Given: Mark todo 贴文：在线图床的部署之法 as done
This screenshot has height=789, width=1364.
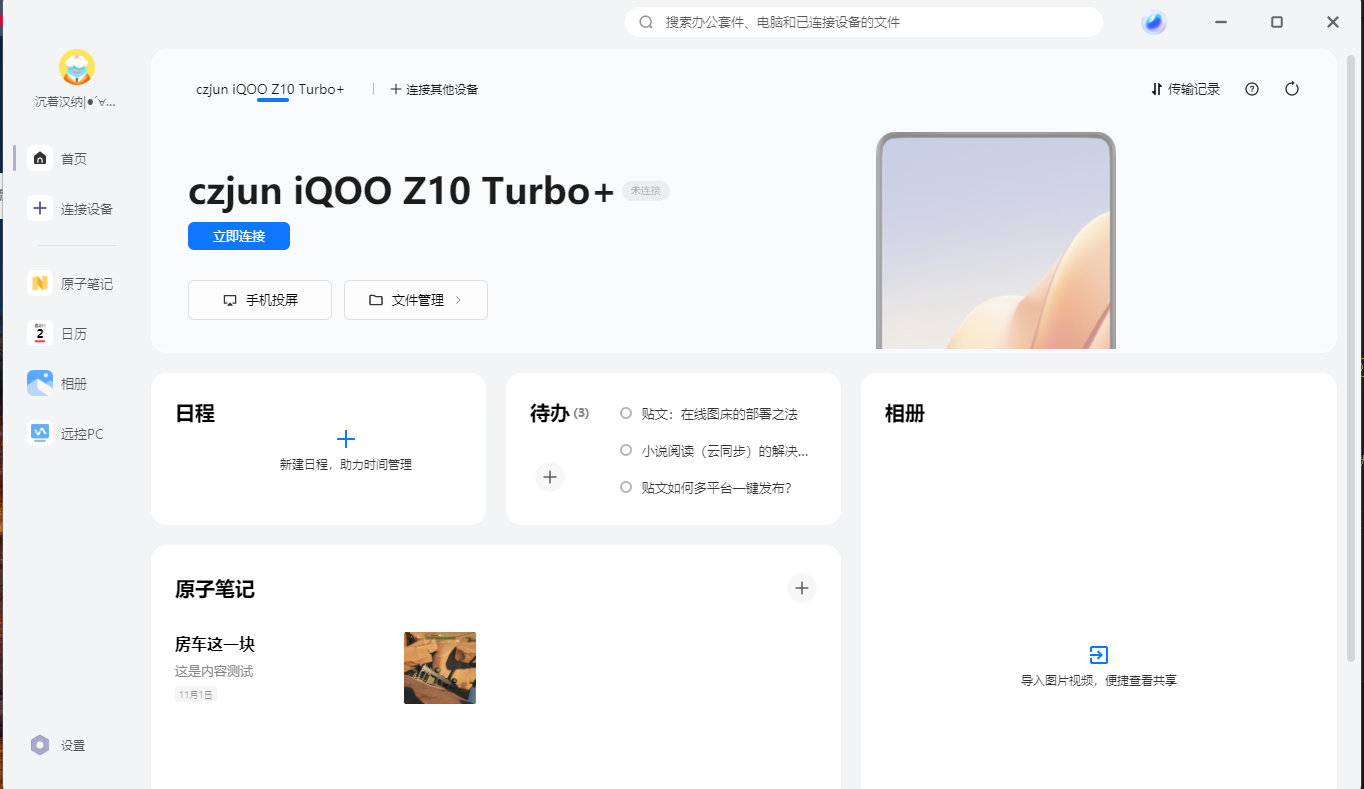Looking at the screenshot, I should pyautogui.click(x=626, y=413).
